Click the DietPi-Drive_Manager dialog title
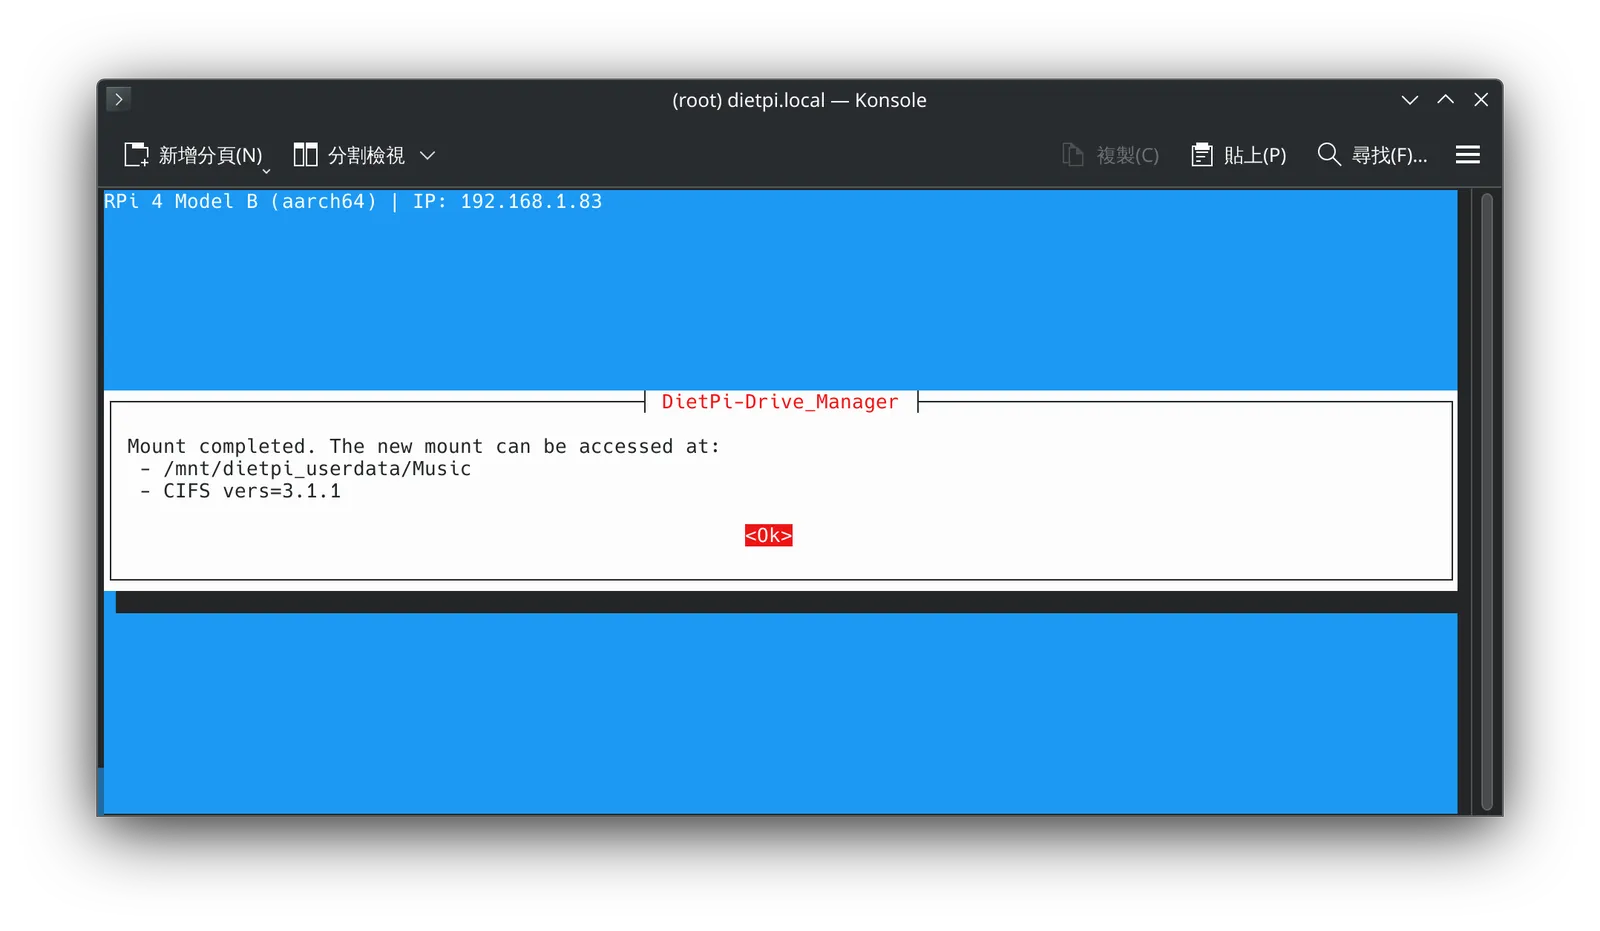This screenshot has height=931, width=1600. tap(780, 401)
